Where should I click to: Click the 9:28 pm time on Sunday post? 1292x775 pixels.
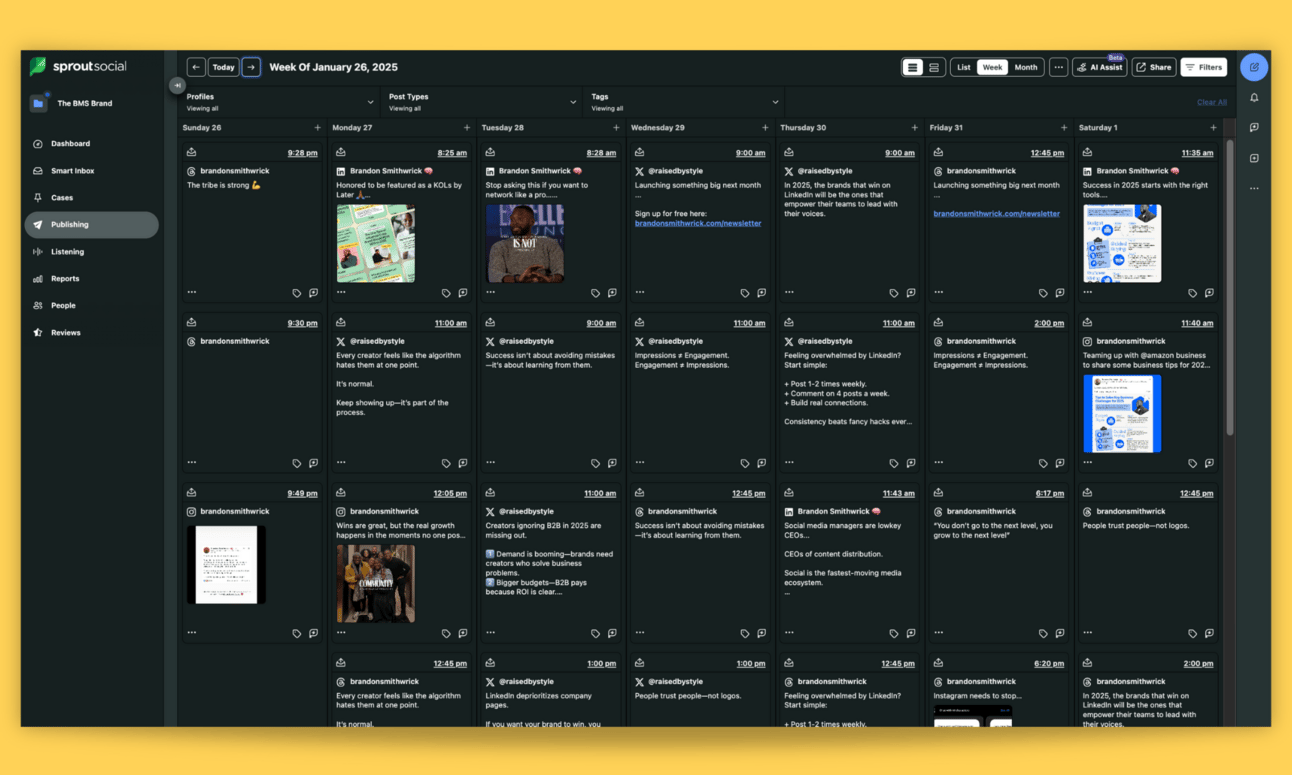[x=302, y=153]
